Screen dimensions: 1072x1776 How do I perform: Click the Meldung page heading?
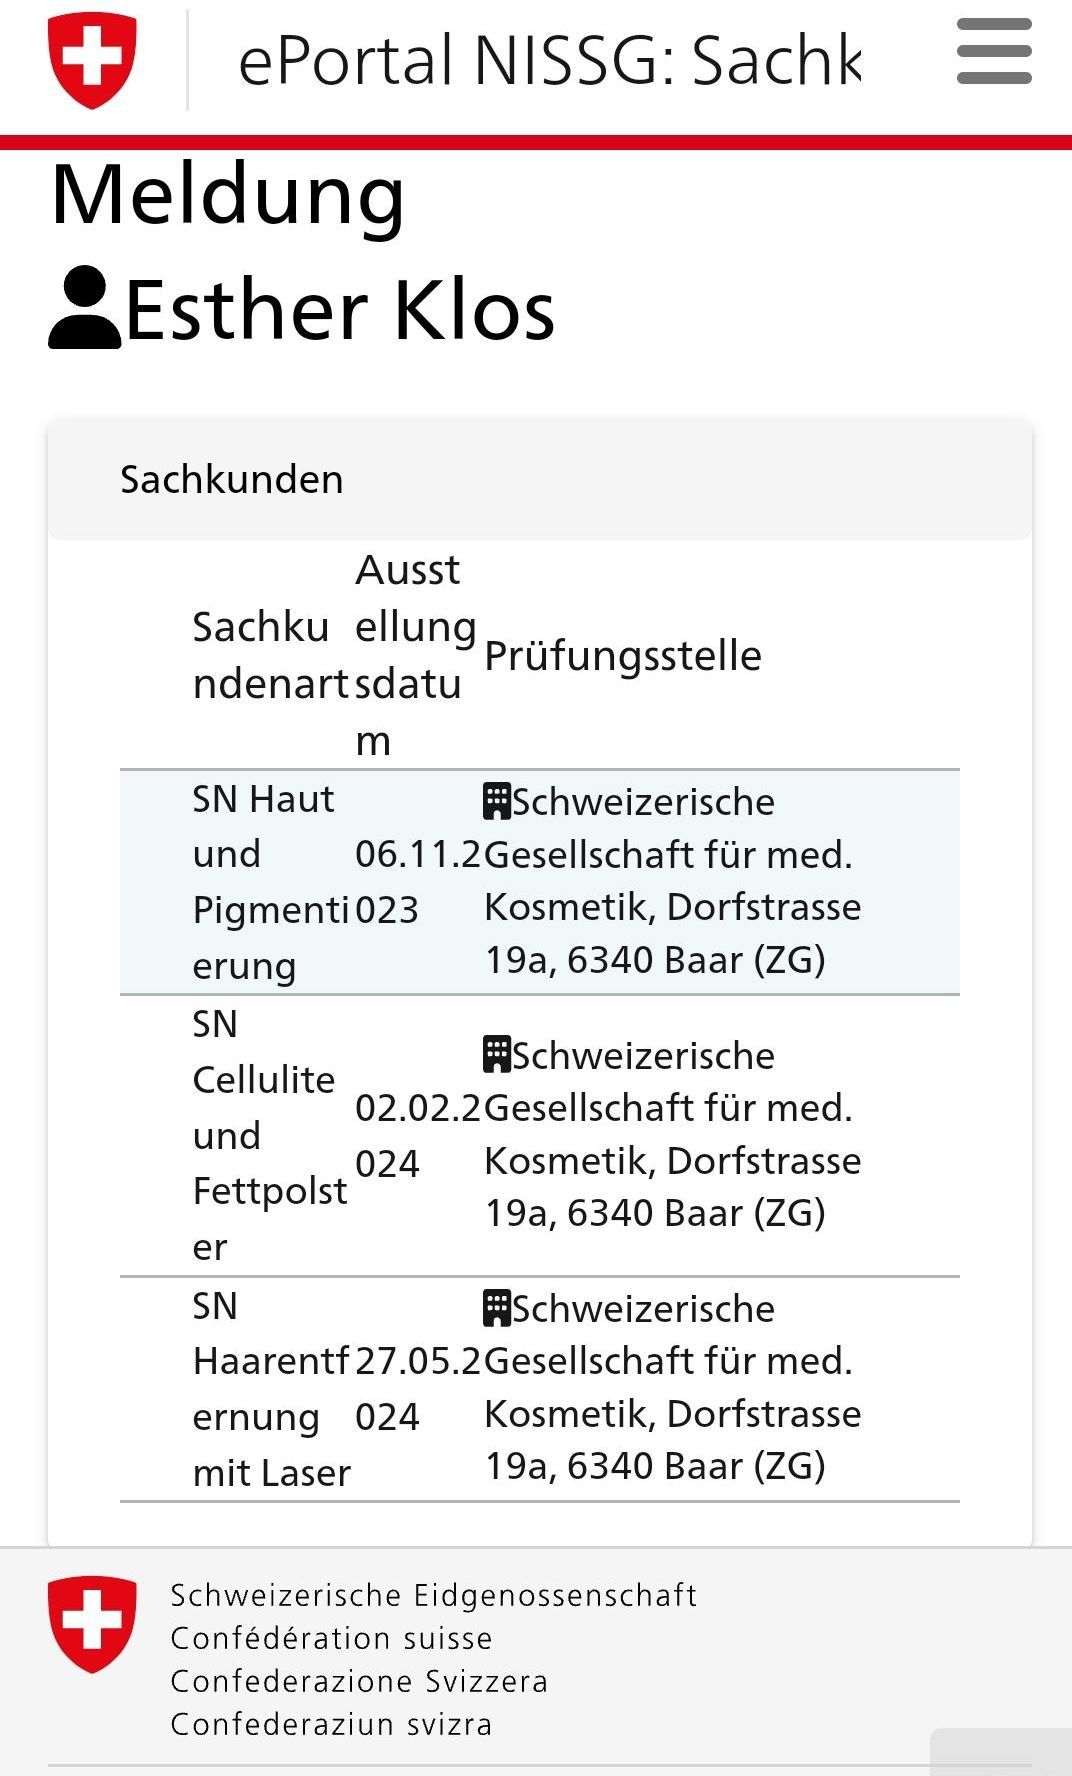(x=228, y=194)
